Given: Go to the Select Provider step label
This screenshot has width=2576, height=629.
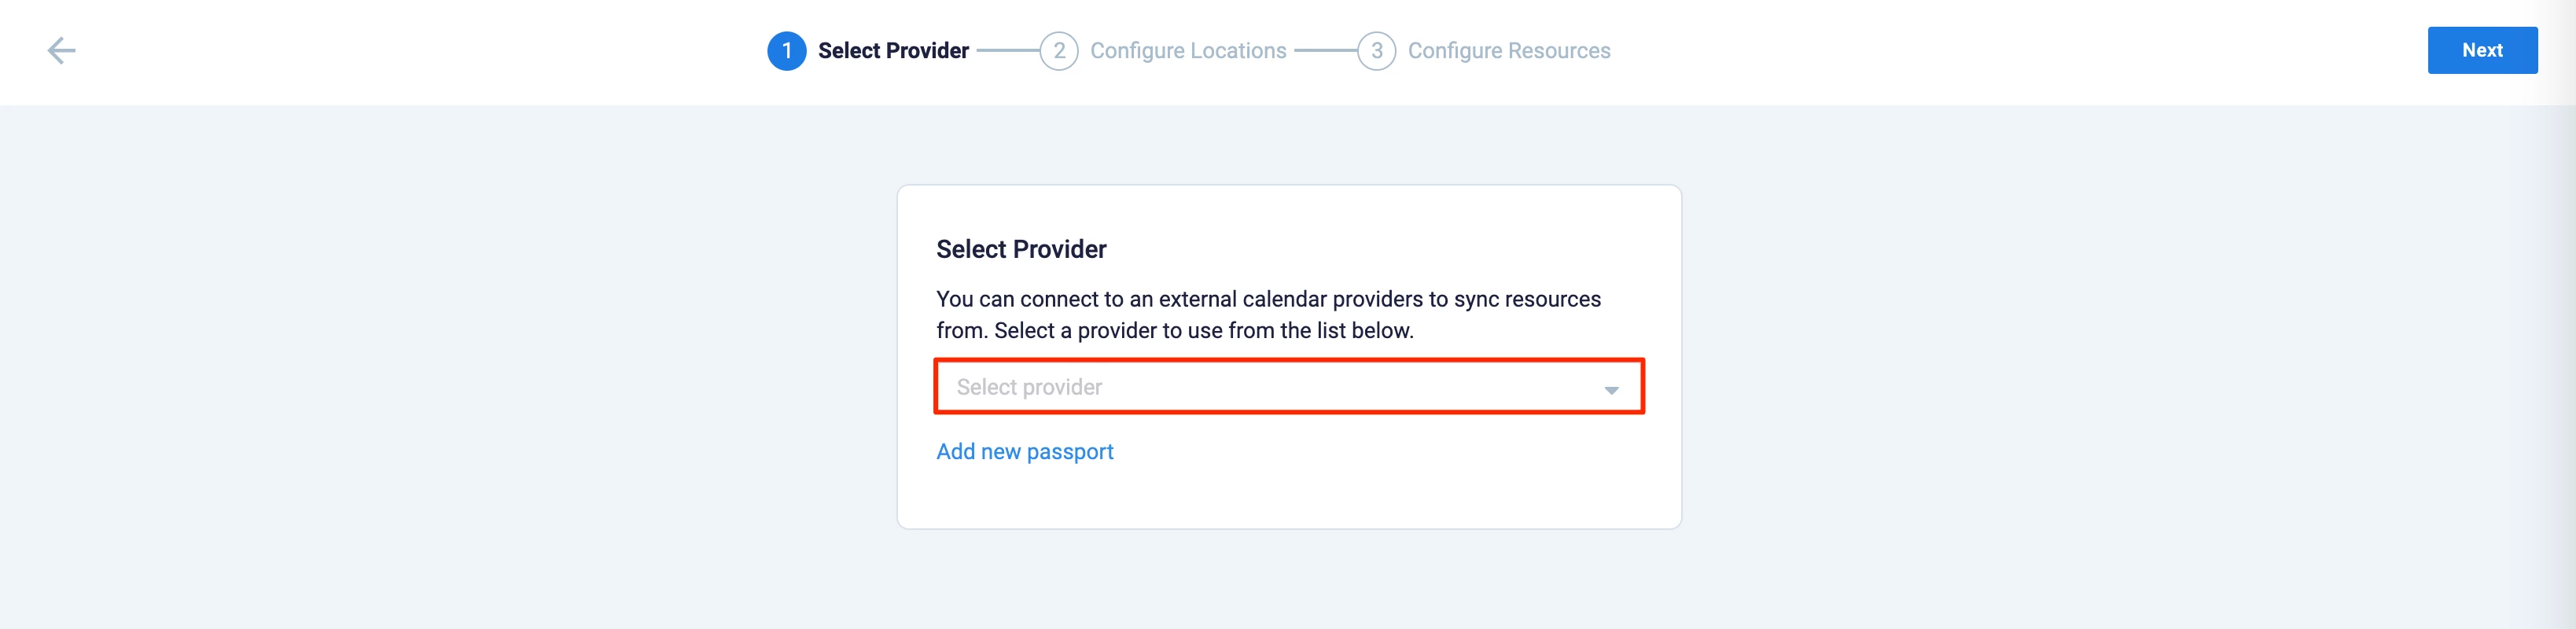Looking at the screenshot, I should (893, 51).
